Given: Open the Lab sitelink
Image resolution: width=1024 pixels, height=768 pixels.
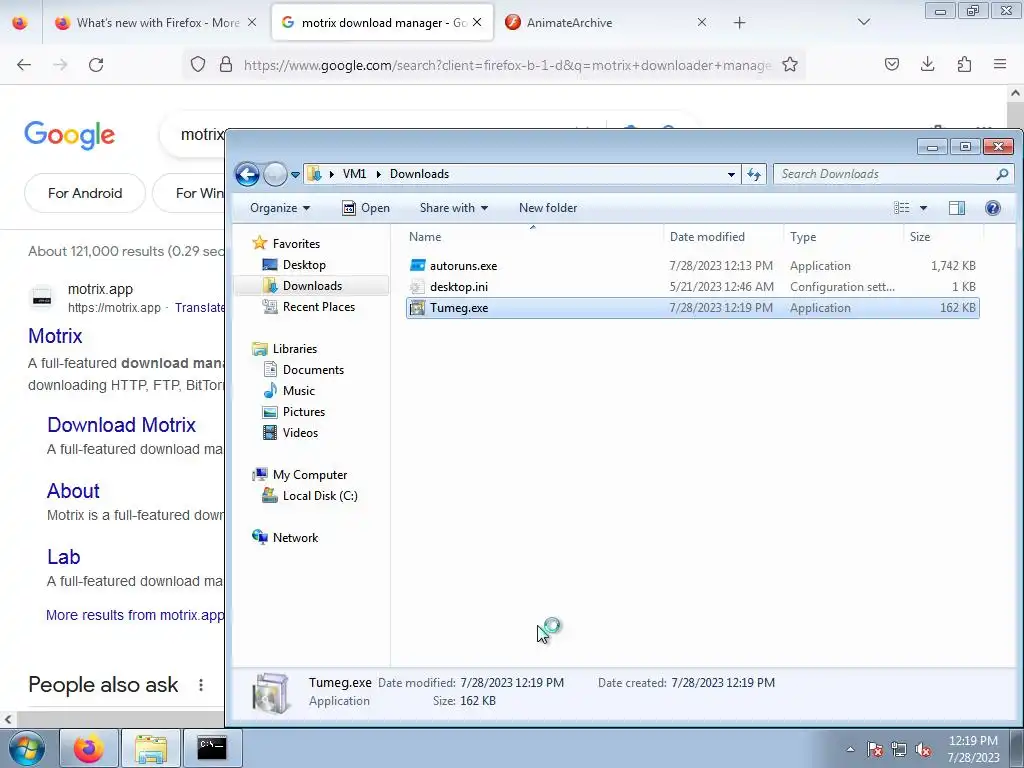Looking at the screenshot, I should pyautogui.click(x=63, y=556).
